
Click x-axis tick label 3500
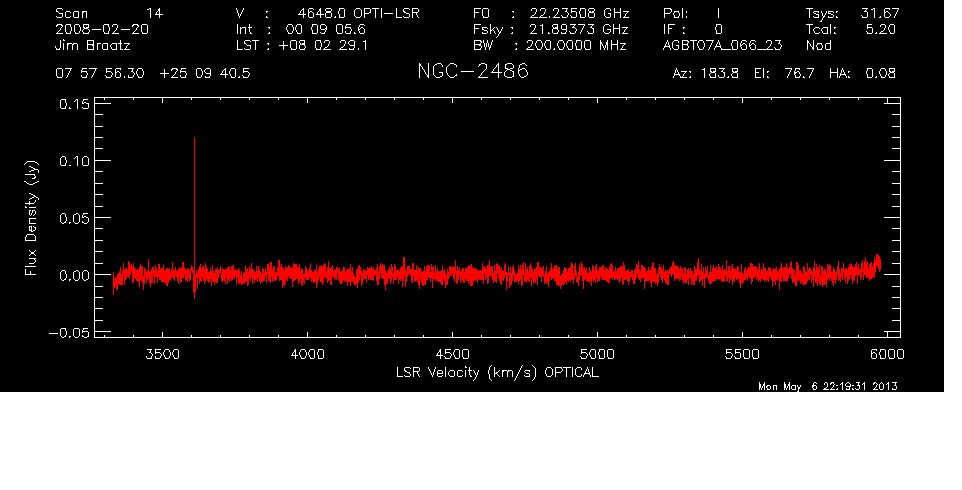pyautogui.click(x=163, y=354)
